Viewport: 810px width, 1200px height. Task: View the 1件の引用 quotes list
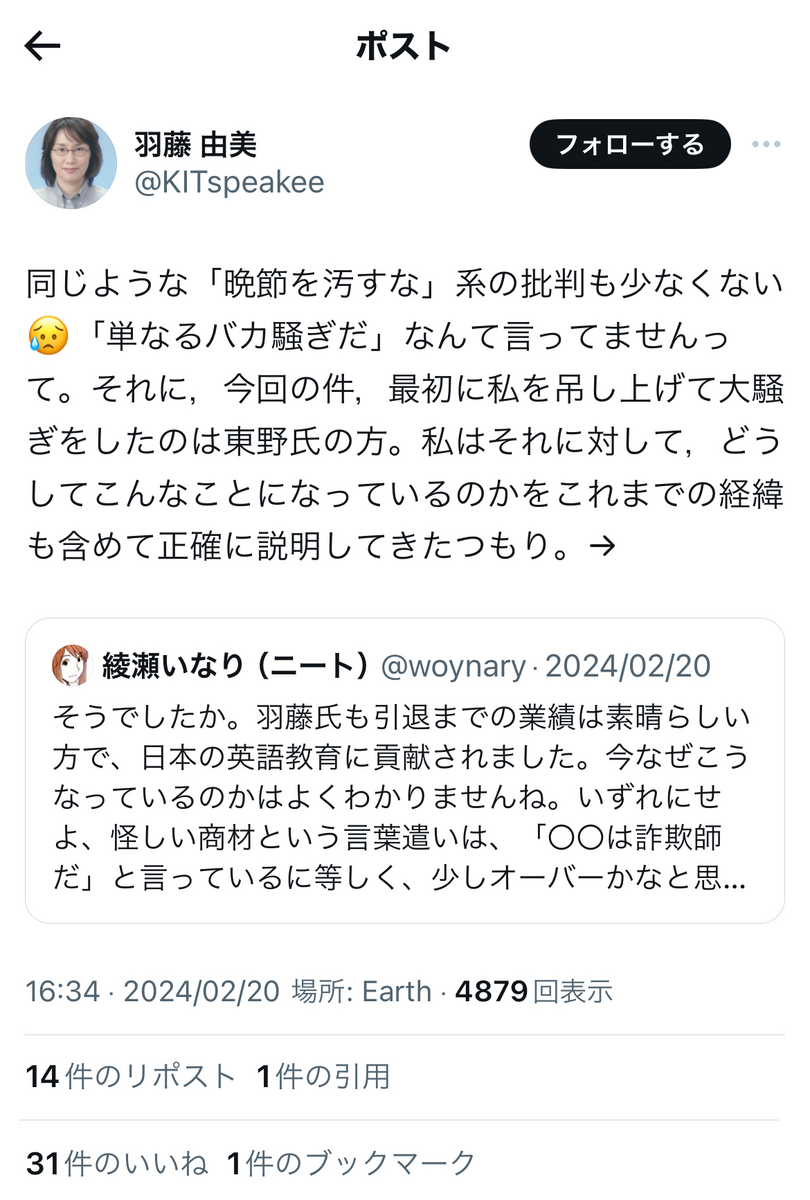click(324, 1076)
